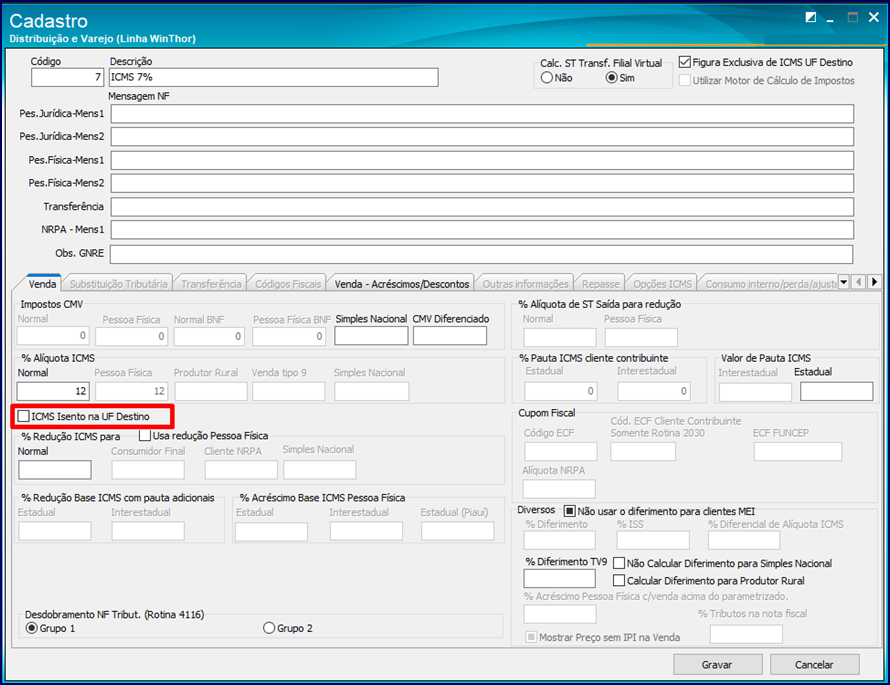This screenshot has height=685, width=890.
Task: Open the Outras informações tab
Action: (x=526, y=284)
